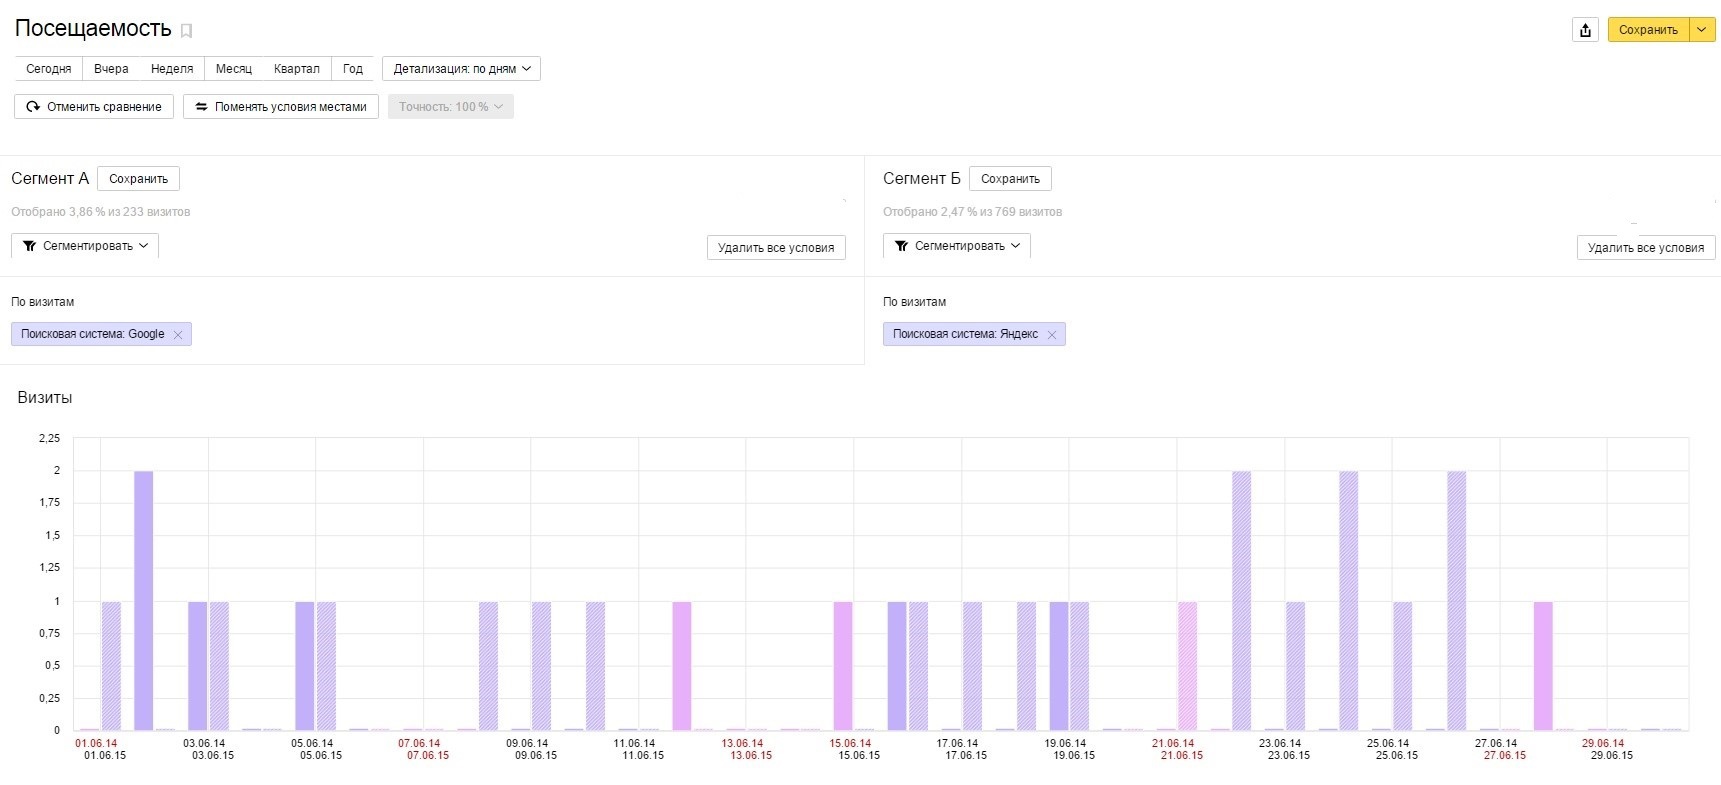Click the tall solid bar with value 2 after 01.06
Image resolution: width=1721 pixels, height=785 pixels.
tap(143, 600)
